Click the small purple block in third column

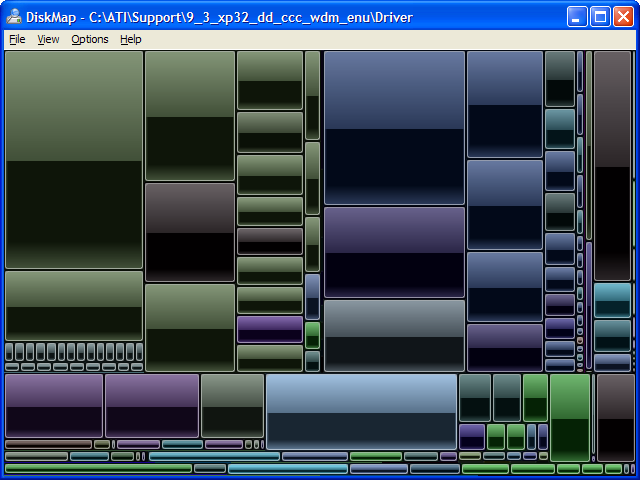click(x=270, y=329)
